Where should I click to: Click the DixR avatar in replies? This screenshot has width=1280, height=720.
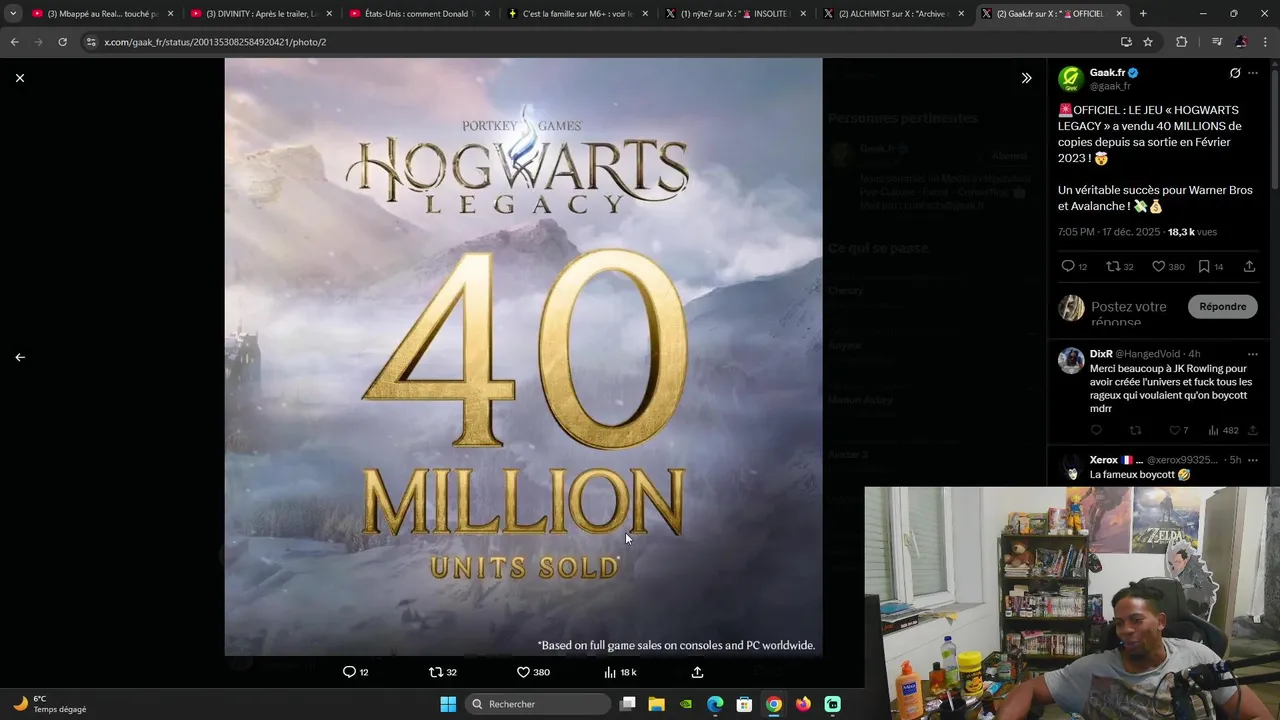[1071, 360]
